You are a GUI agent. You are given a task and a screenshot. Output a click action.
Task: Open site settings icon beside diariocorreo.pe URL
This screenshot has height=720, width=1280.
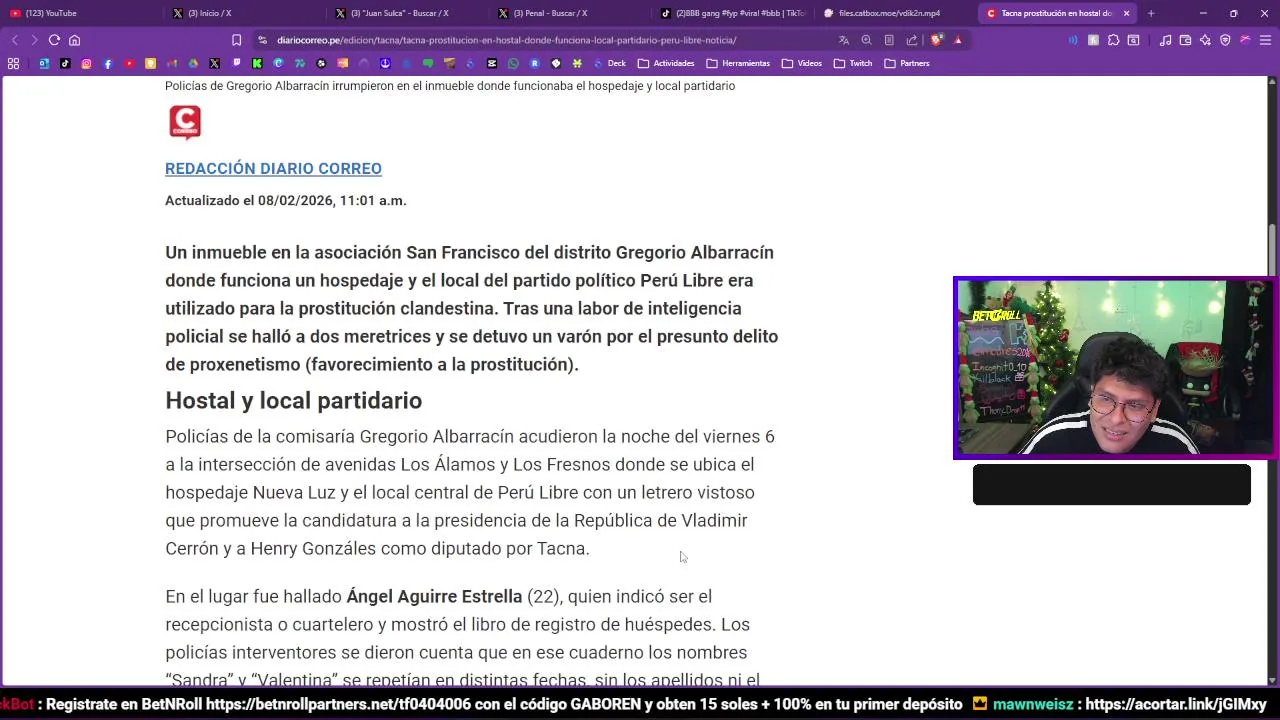pos(262,40)
